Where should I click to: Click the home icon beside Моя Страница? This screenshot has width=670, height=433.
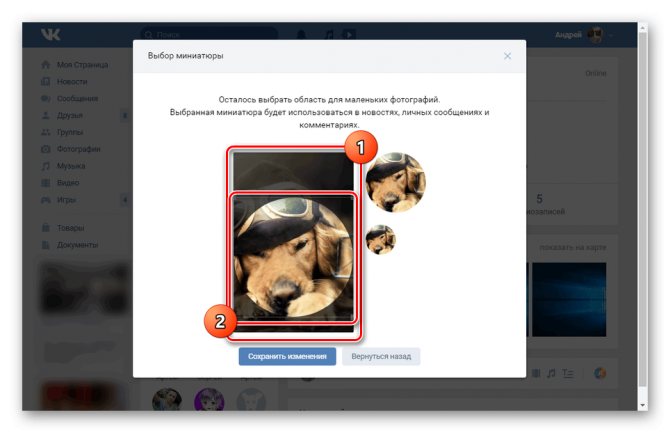[46, 65]
